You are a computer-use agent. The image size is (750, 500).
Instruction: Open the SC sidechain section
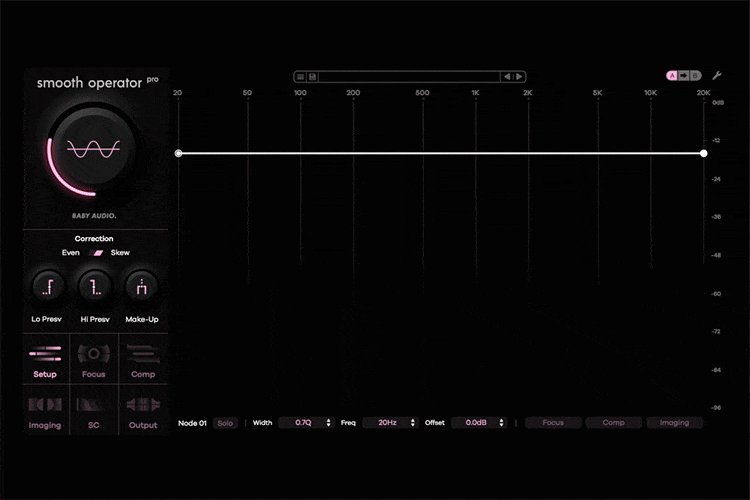click(94, 411)
